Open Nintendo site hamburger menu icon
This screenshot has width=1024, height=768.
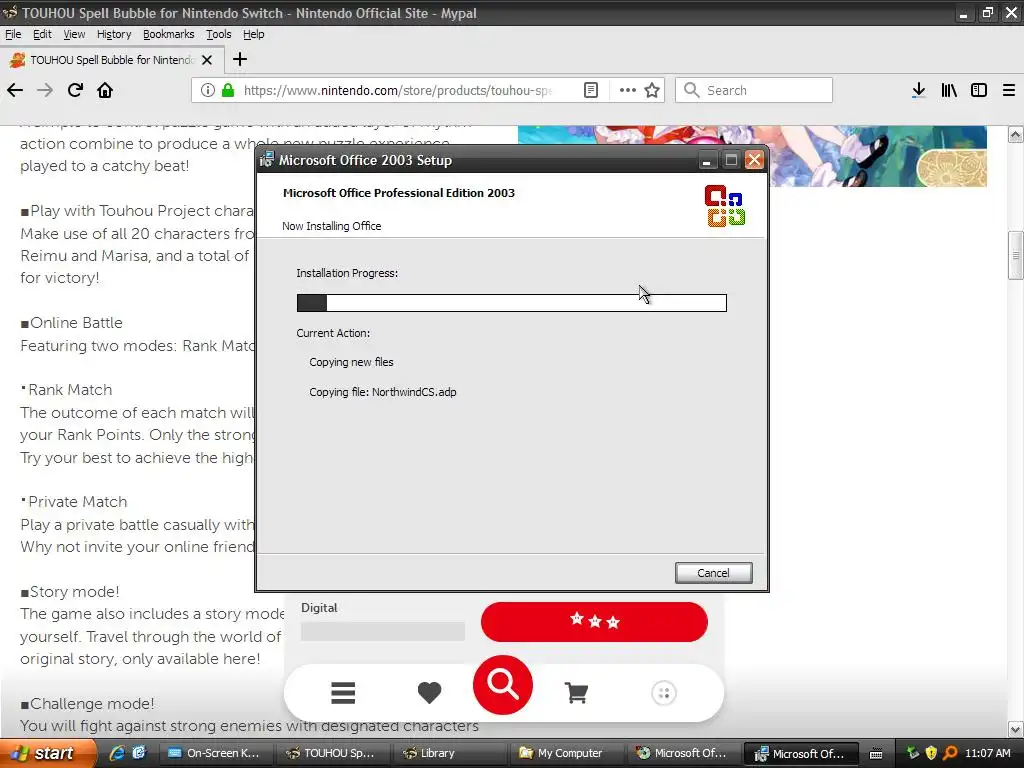tap(343, 693)
